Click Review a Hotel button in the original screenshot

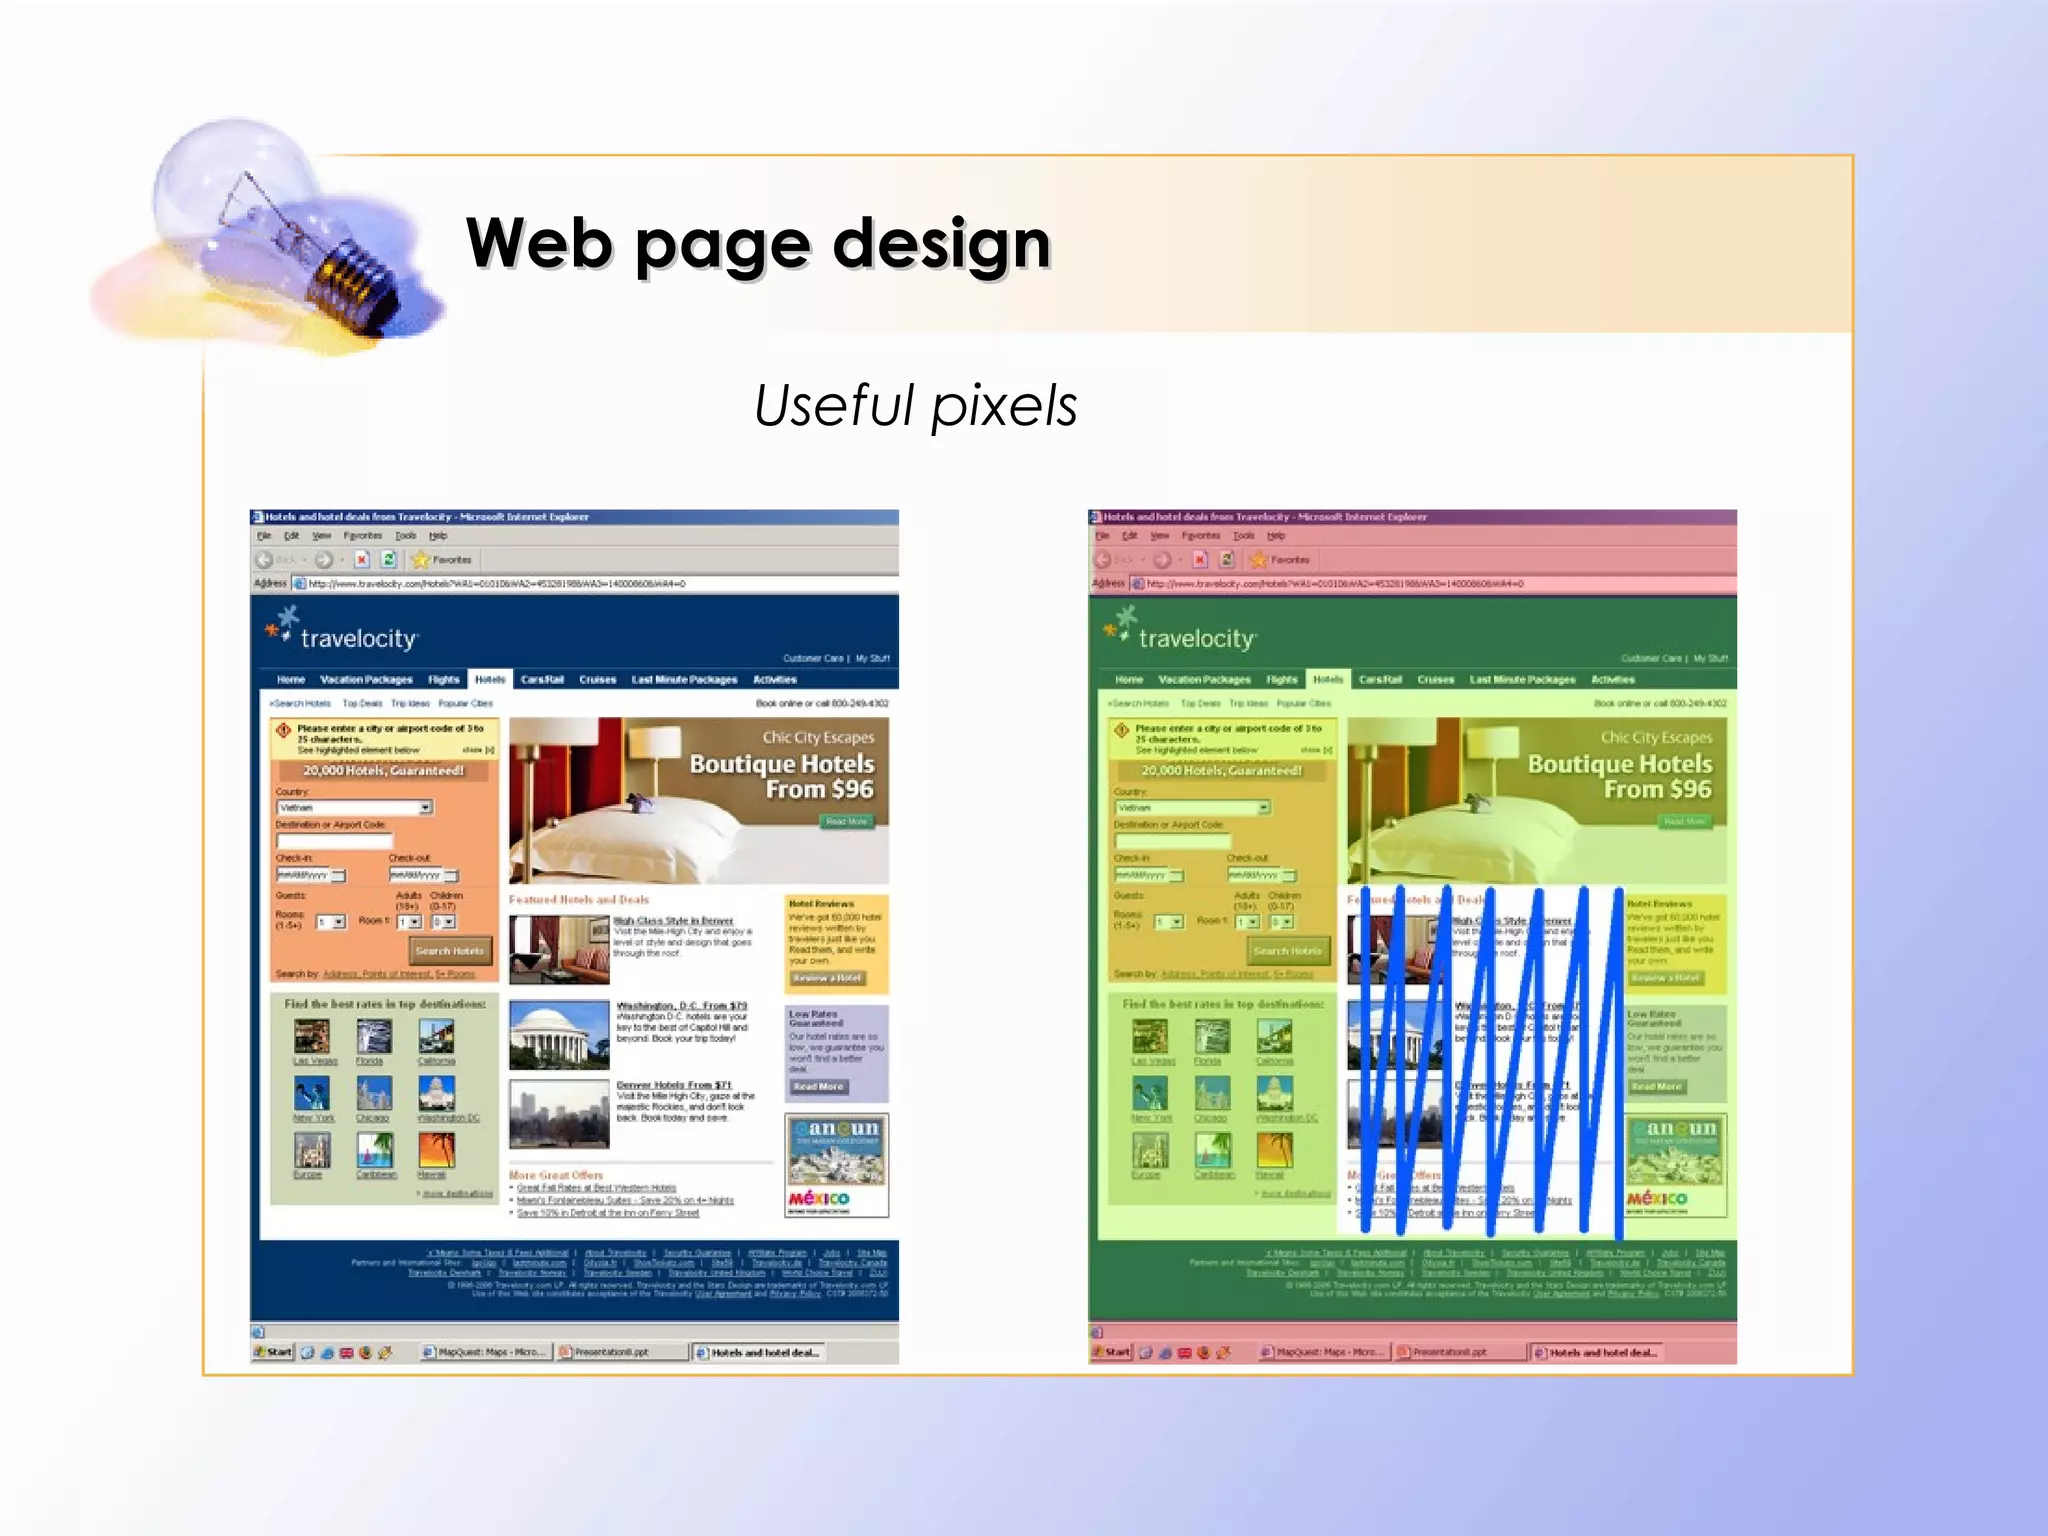pos(827,978)
